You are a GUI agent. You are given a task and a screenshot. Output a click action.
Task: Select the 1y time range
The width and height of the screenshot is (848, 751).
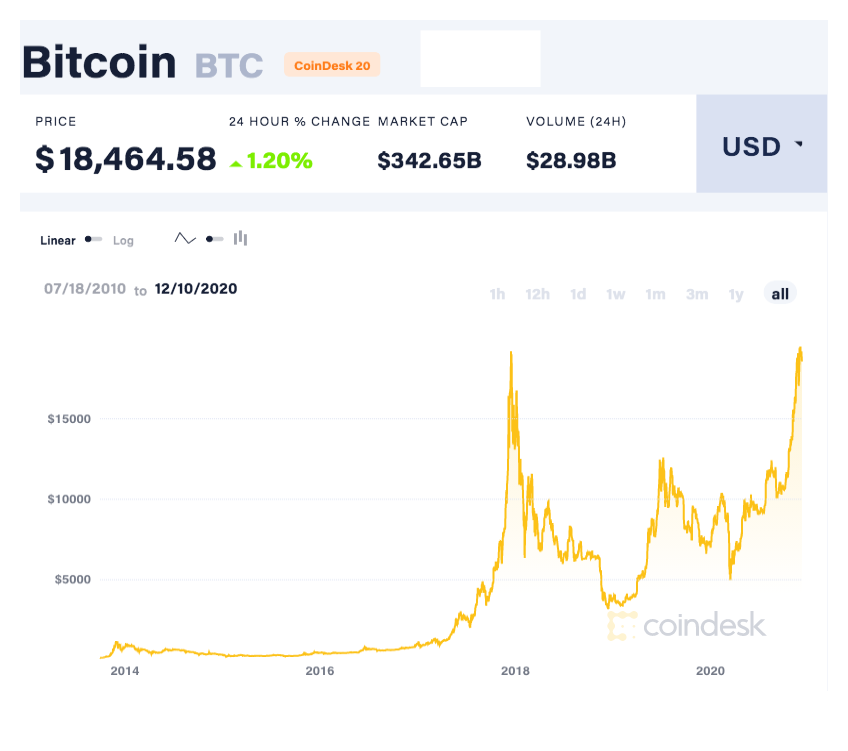tap(736, 294)
